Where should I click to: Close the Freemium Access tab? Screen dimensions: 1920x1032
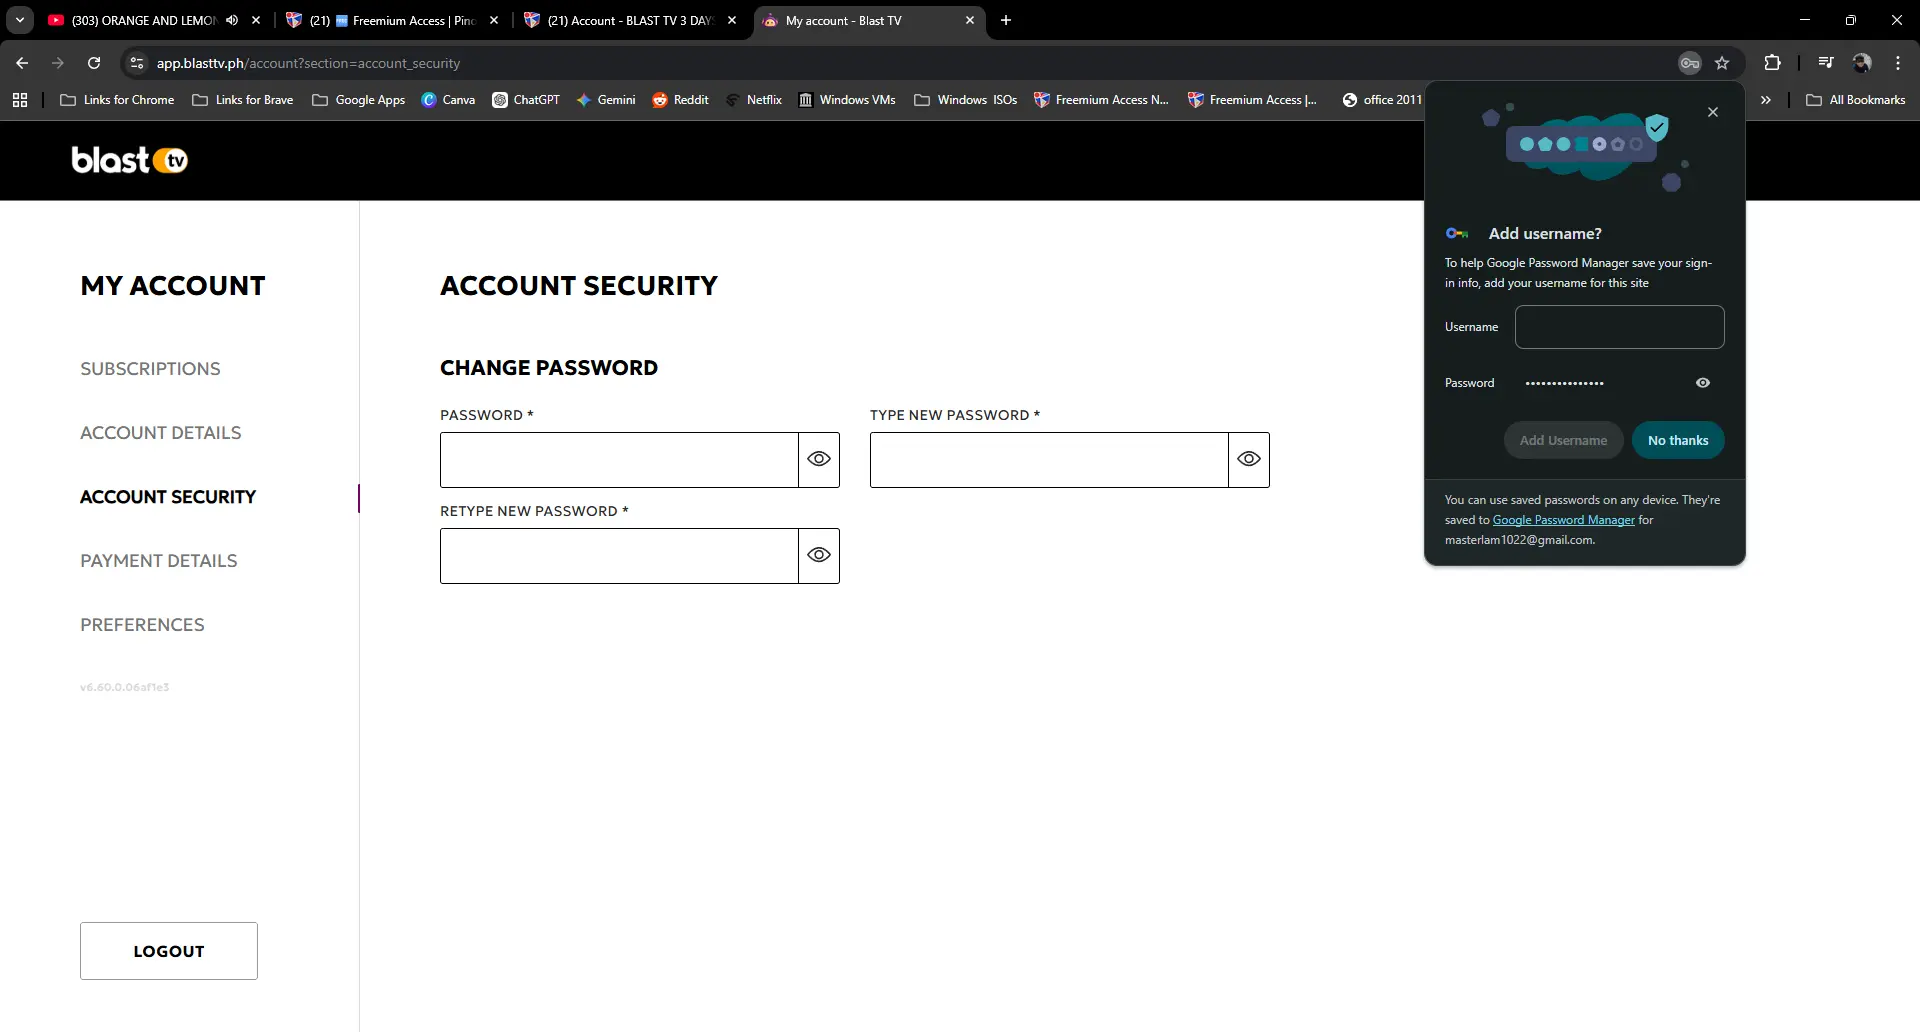(494, 20)
